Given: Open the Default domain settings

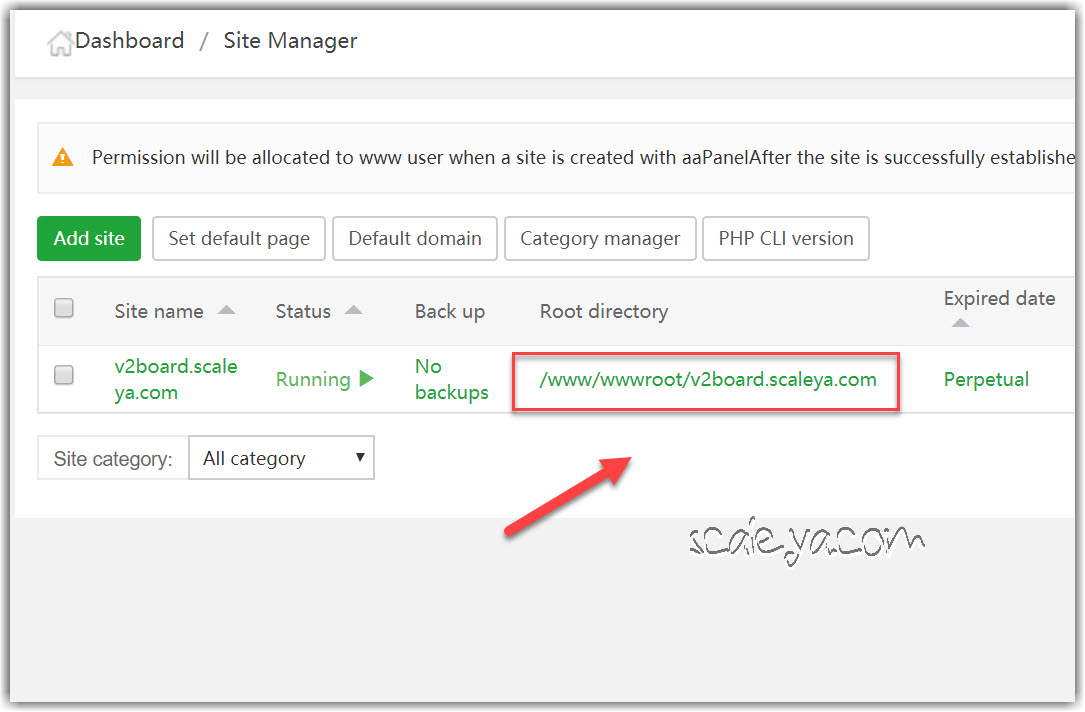Looking at the screenshot, I should click(x=415, y=239).
